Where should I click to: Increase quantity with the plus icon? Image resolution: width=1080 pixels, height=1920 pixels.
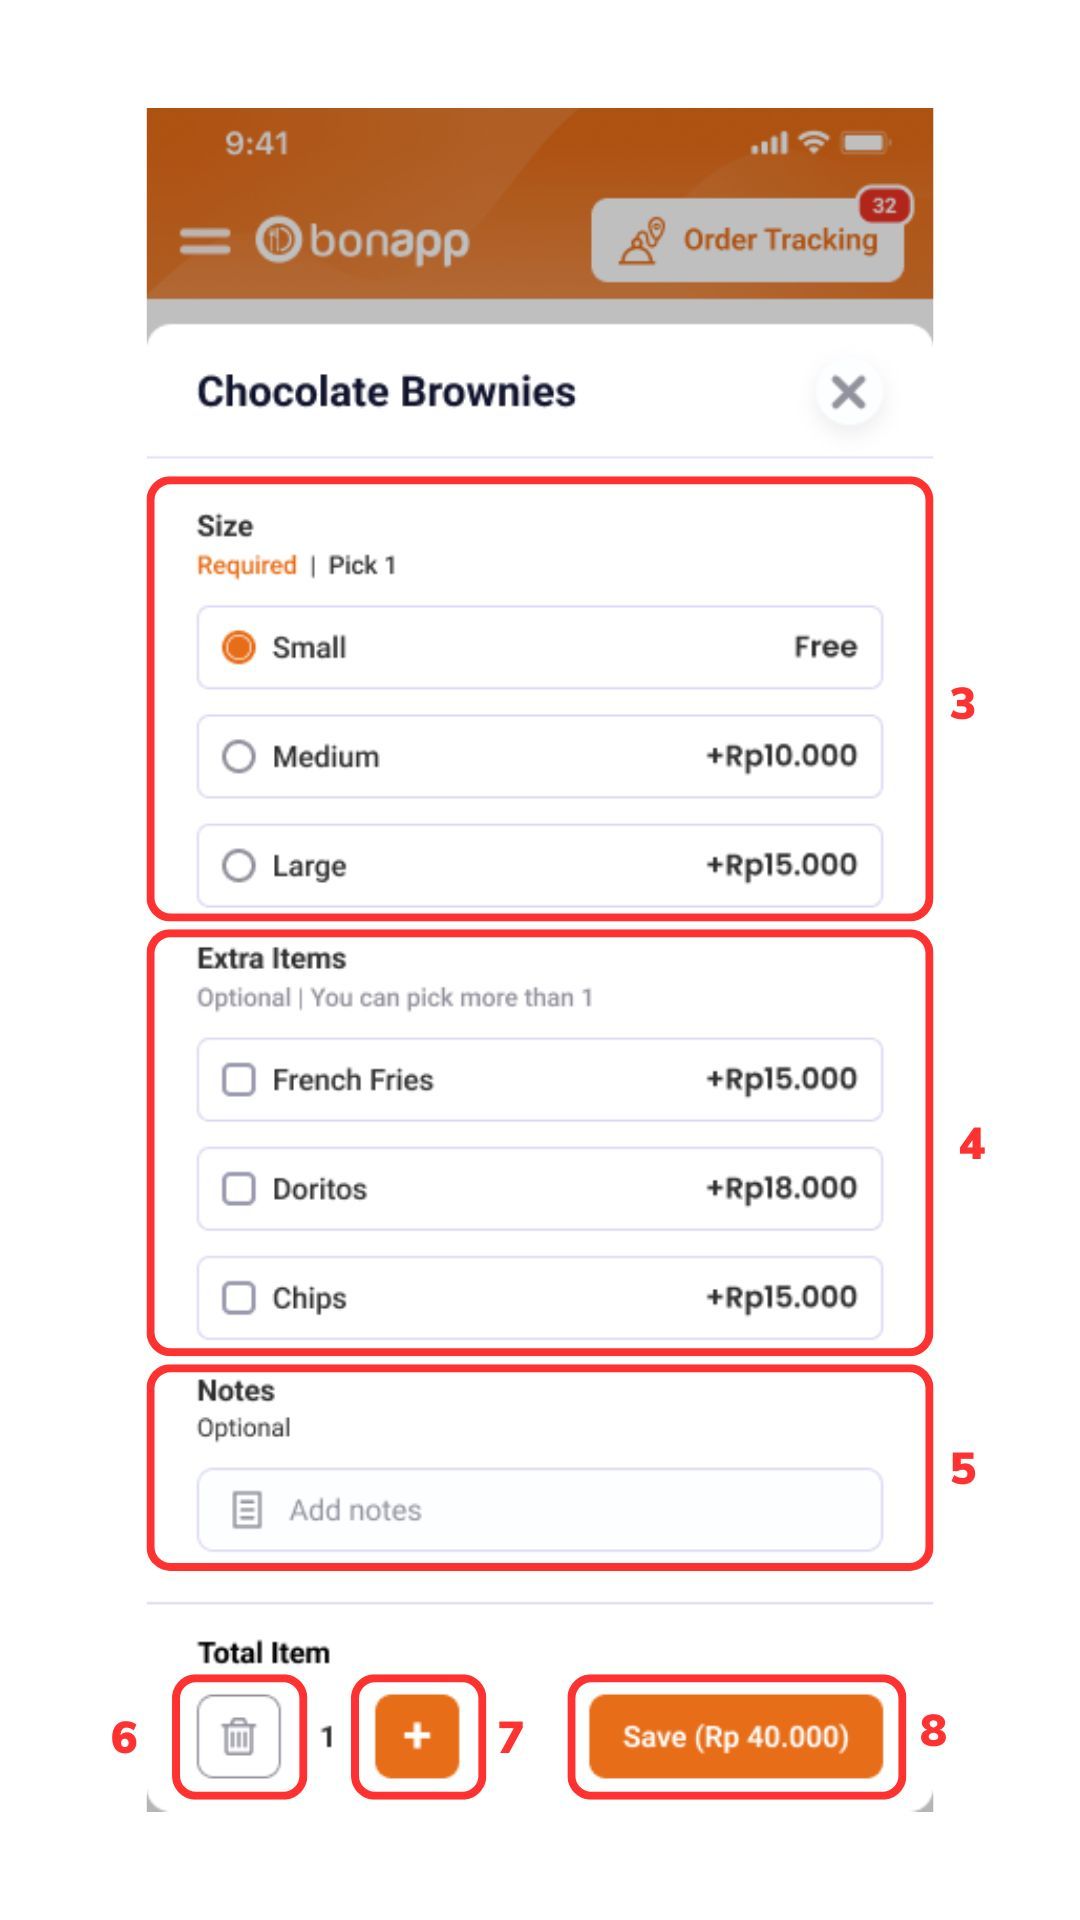tap(417, 1736)
